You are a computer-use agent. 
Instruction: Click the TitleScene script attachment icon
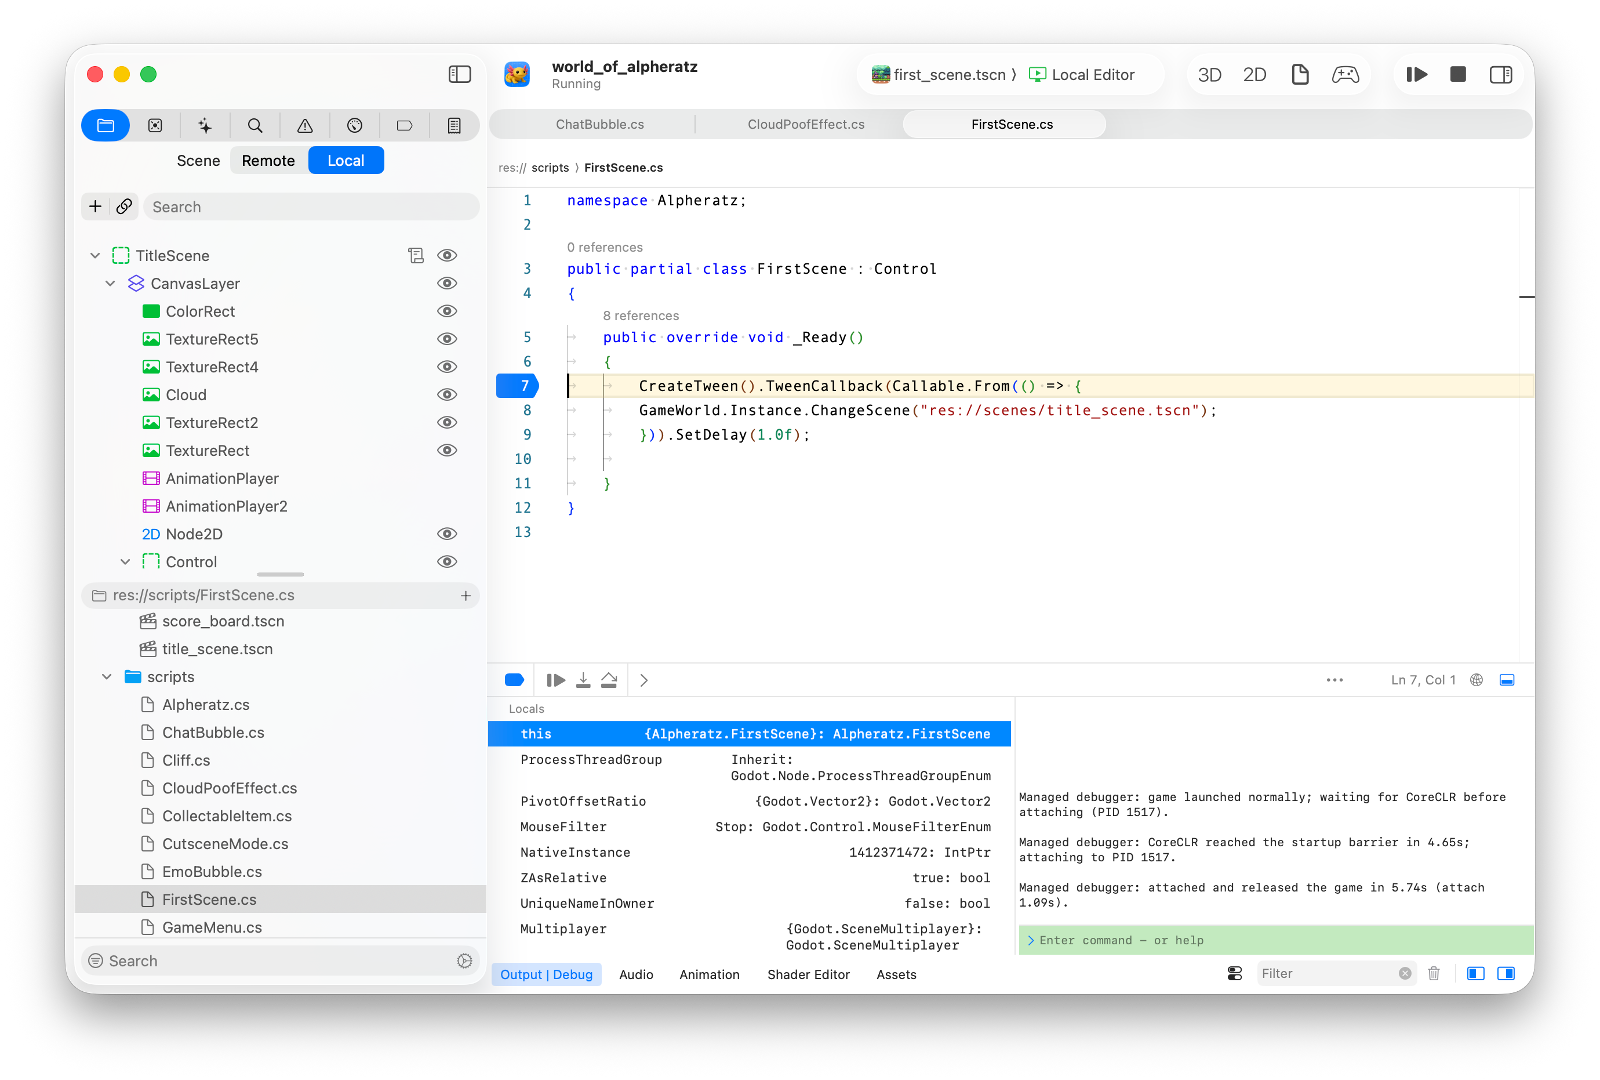click(x=416, y=256)
